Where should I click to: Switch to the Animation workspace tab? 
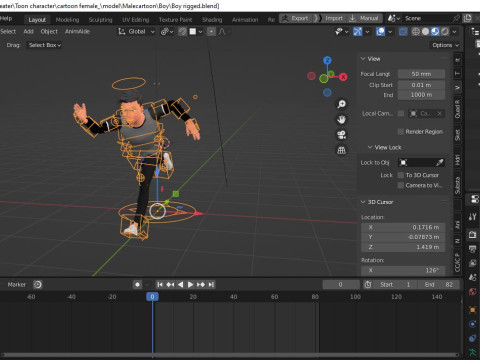coord(245,20)
